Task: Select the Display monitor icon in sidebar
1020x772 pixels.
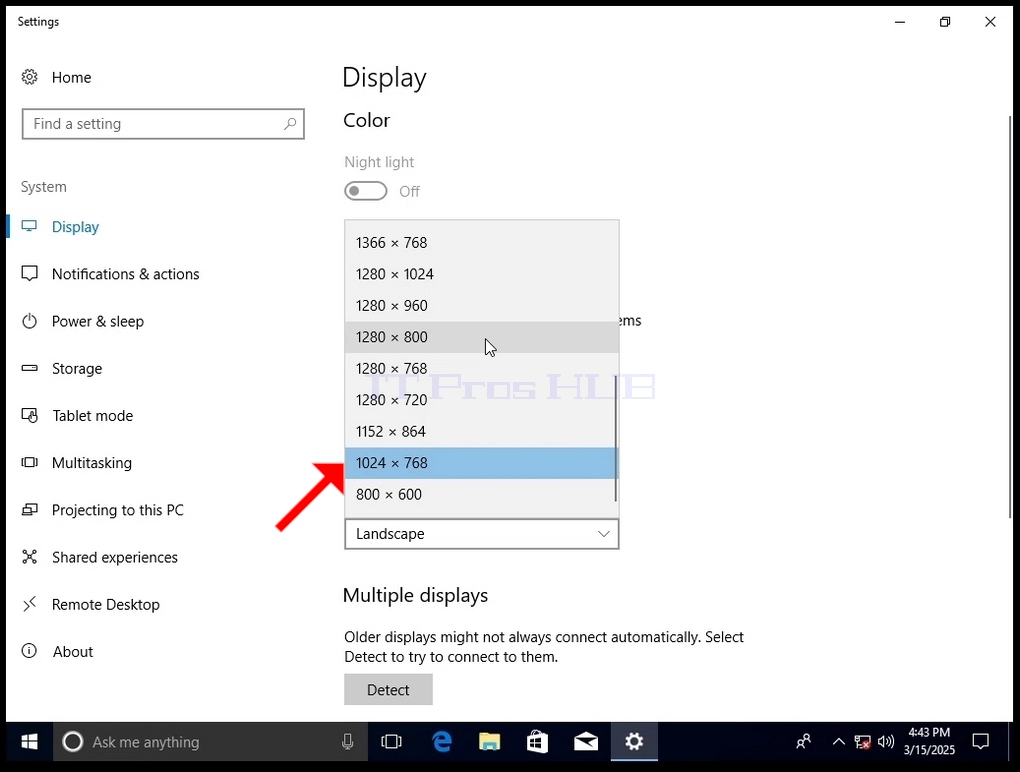Action: click(x=29, y=226)
